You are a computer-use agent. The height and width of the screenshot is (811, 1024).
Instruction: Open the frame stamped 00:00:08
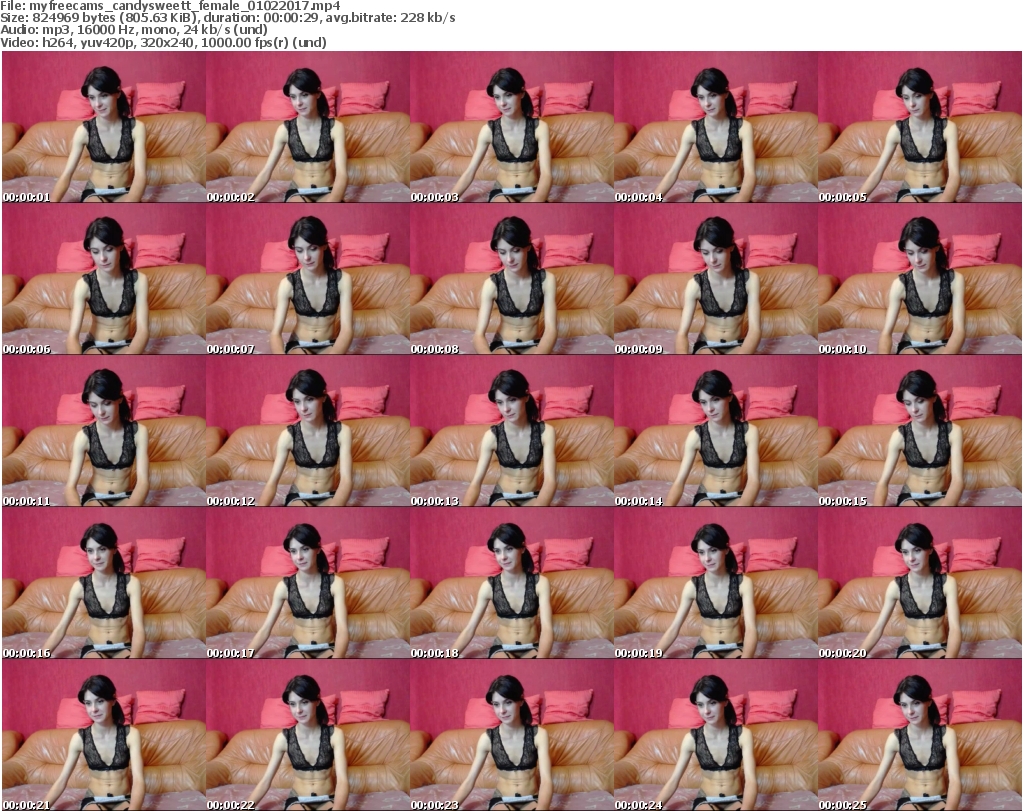coord(511,279)
